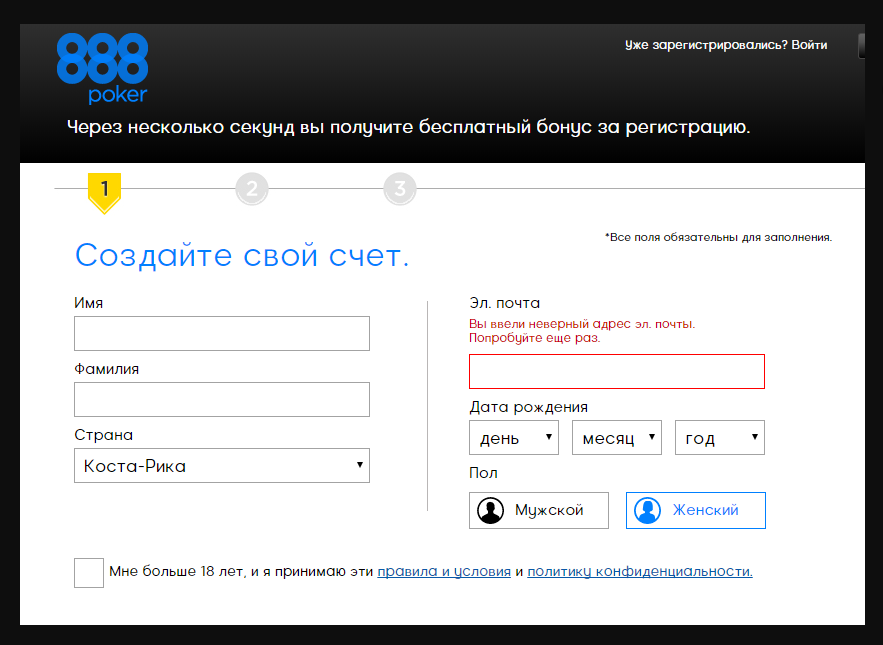Click the step 3 circle indicator
This screenshot has width=883, height=645.
pos(399,188)
